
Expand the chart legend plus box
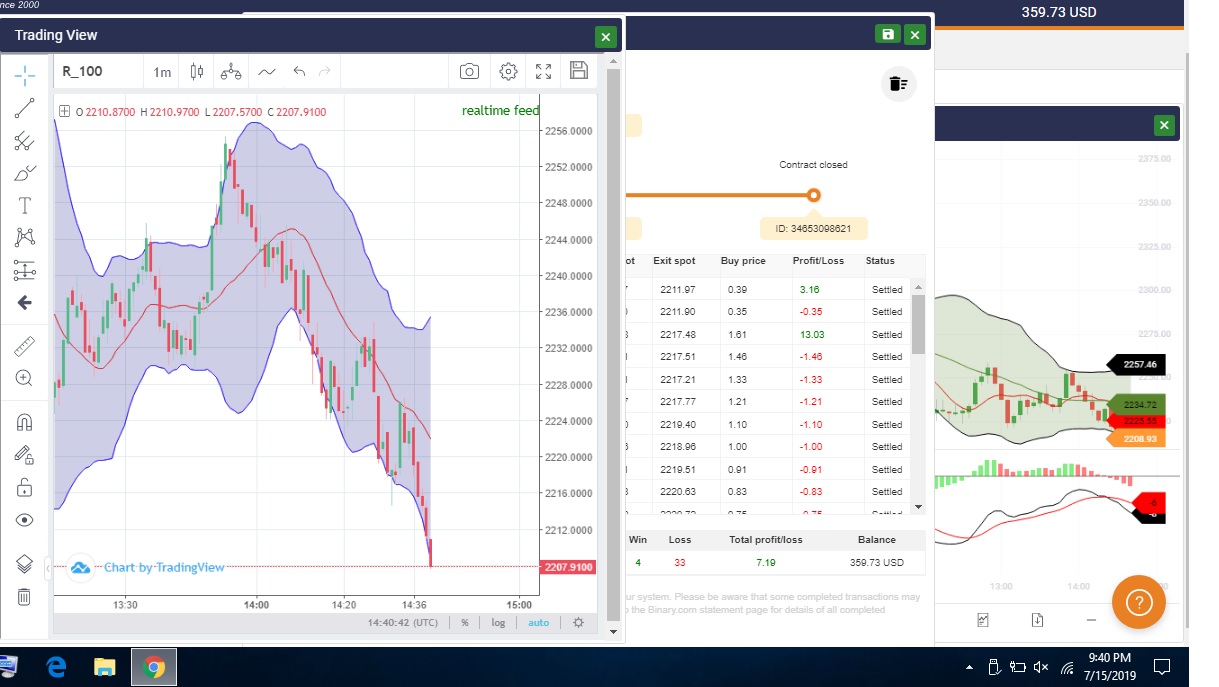[x=65, y=111]
